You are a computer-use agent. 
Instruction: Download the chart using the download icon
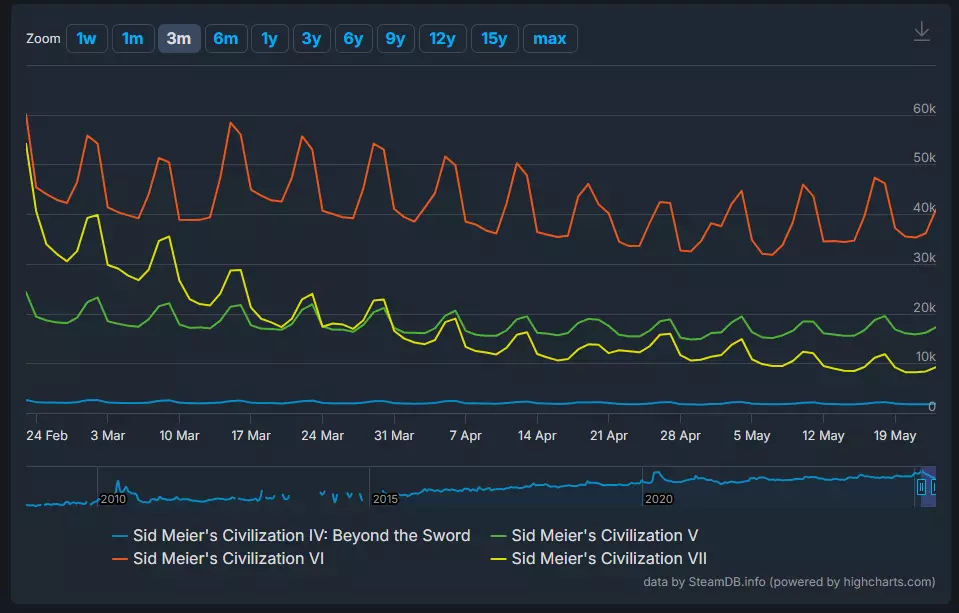[x=922, y=32]
